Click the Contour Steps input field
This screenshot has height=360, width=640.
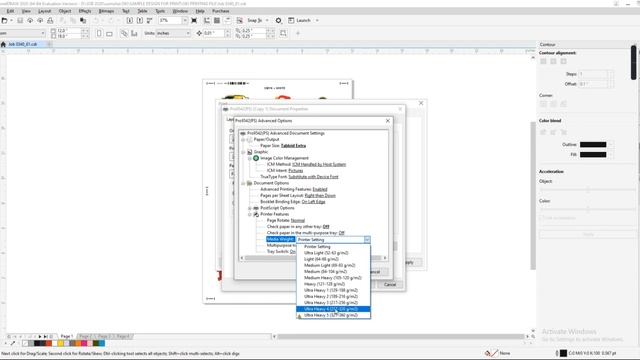(x=593, y=74)
